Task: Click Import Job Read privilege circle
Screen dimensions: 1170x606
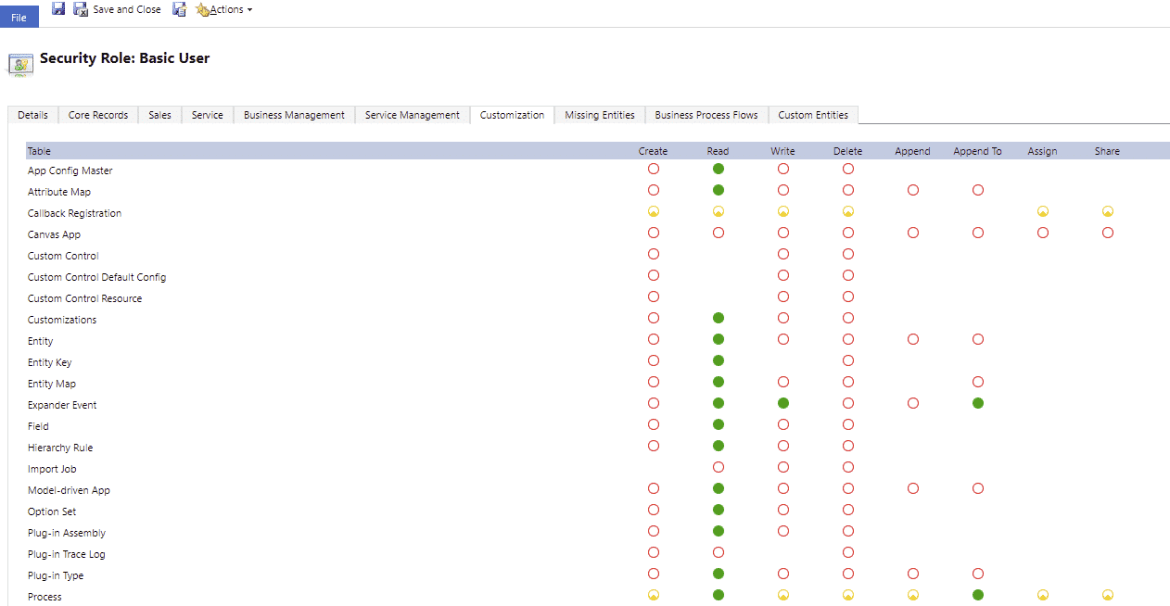Action: [718, 467]
